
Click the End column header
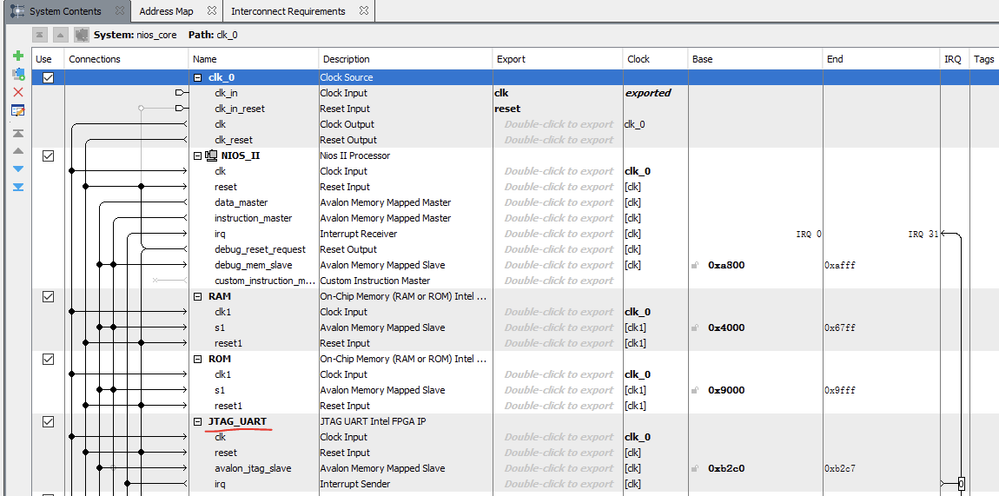tap(881, 59)
